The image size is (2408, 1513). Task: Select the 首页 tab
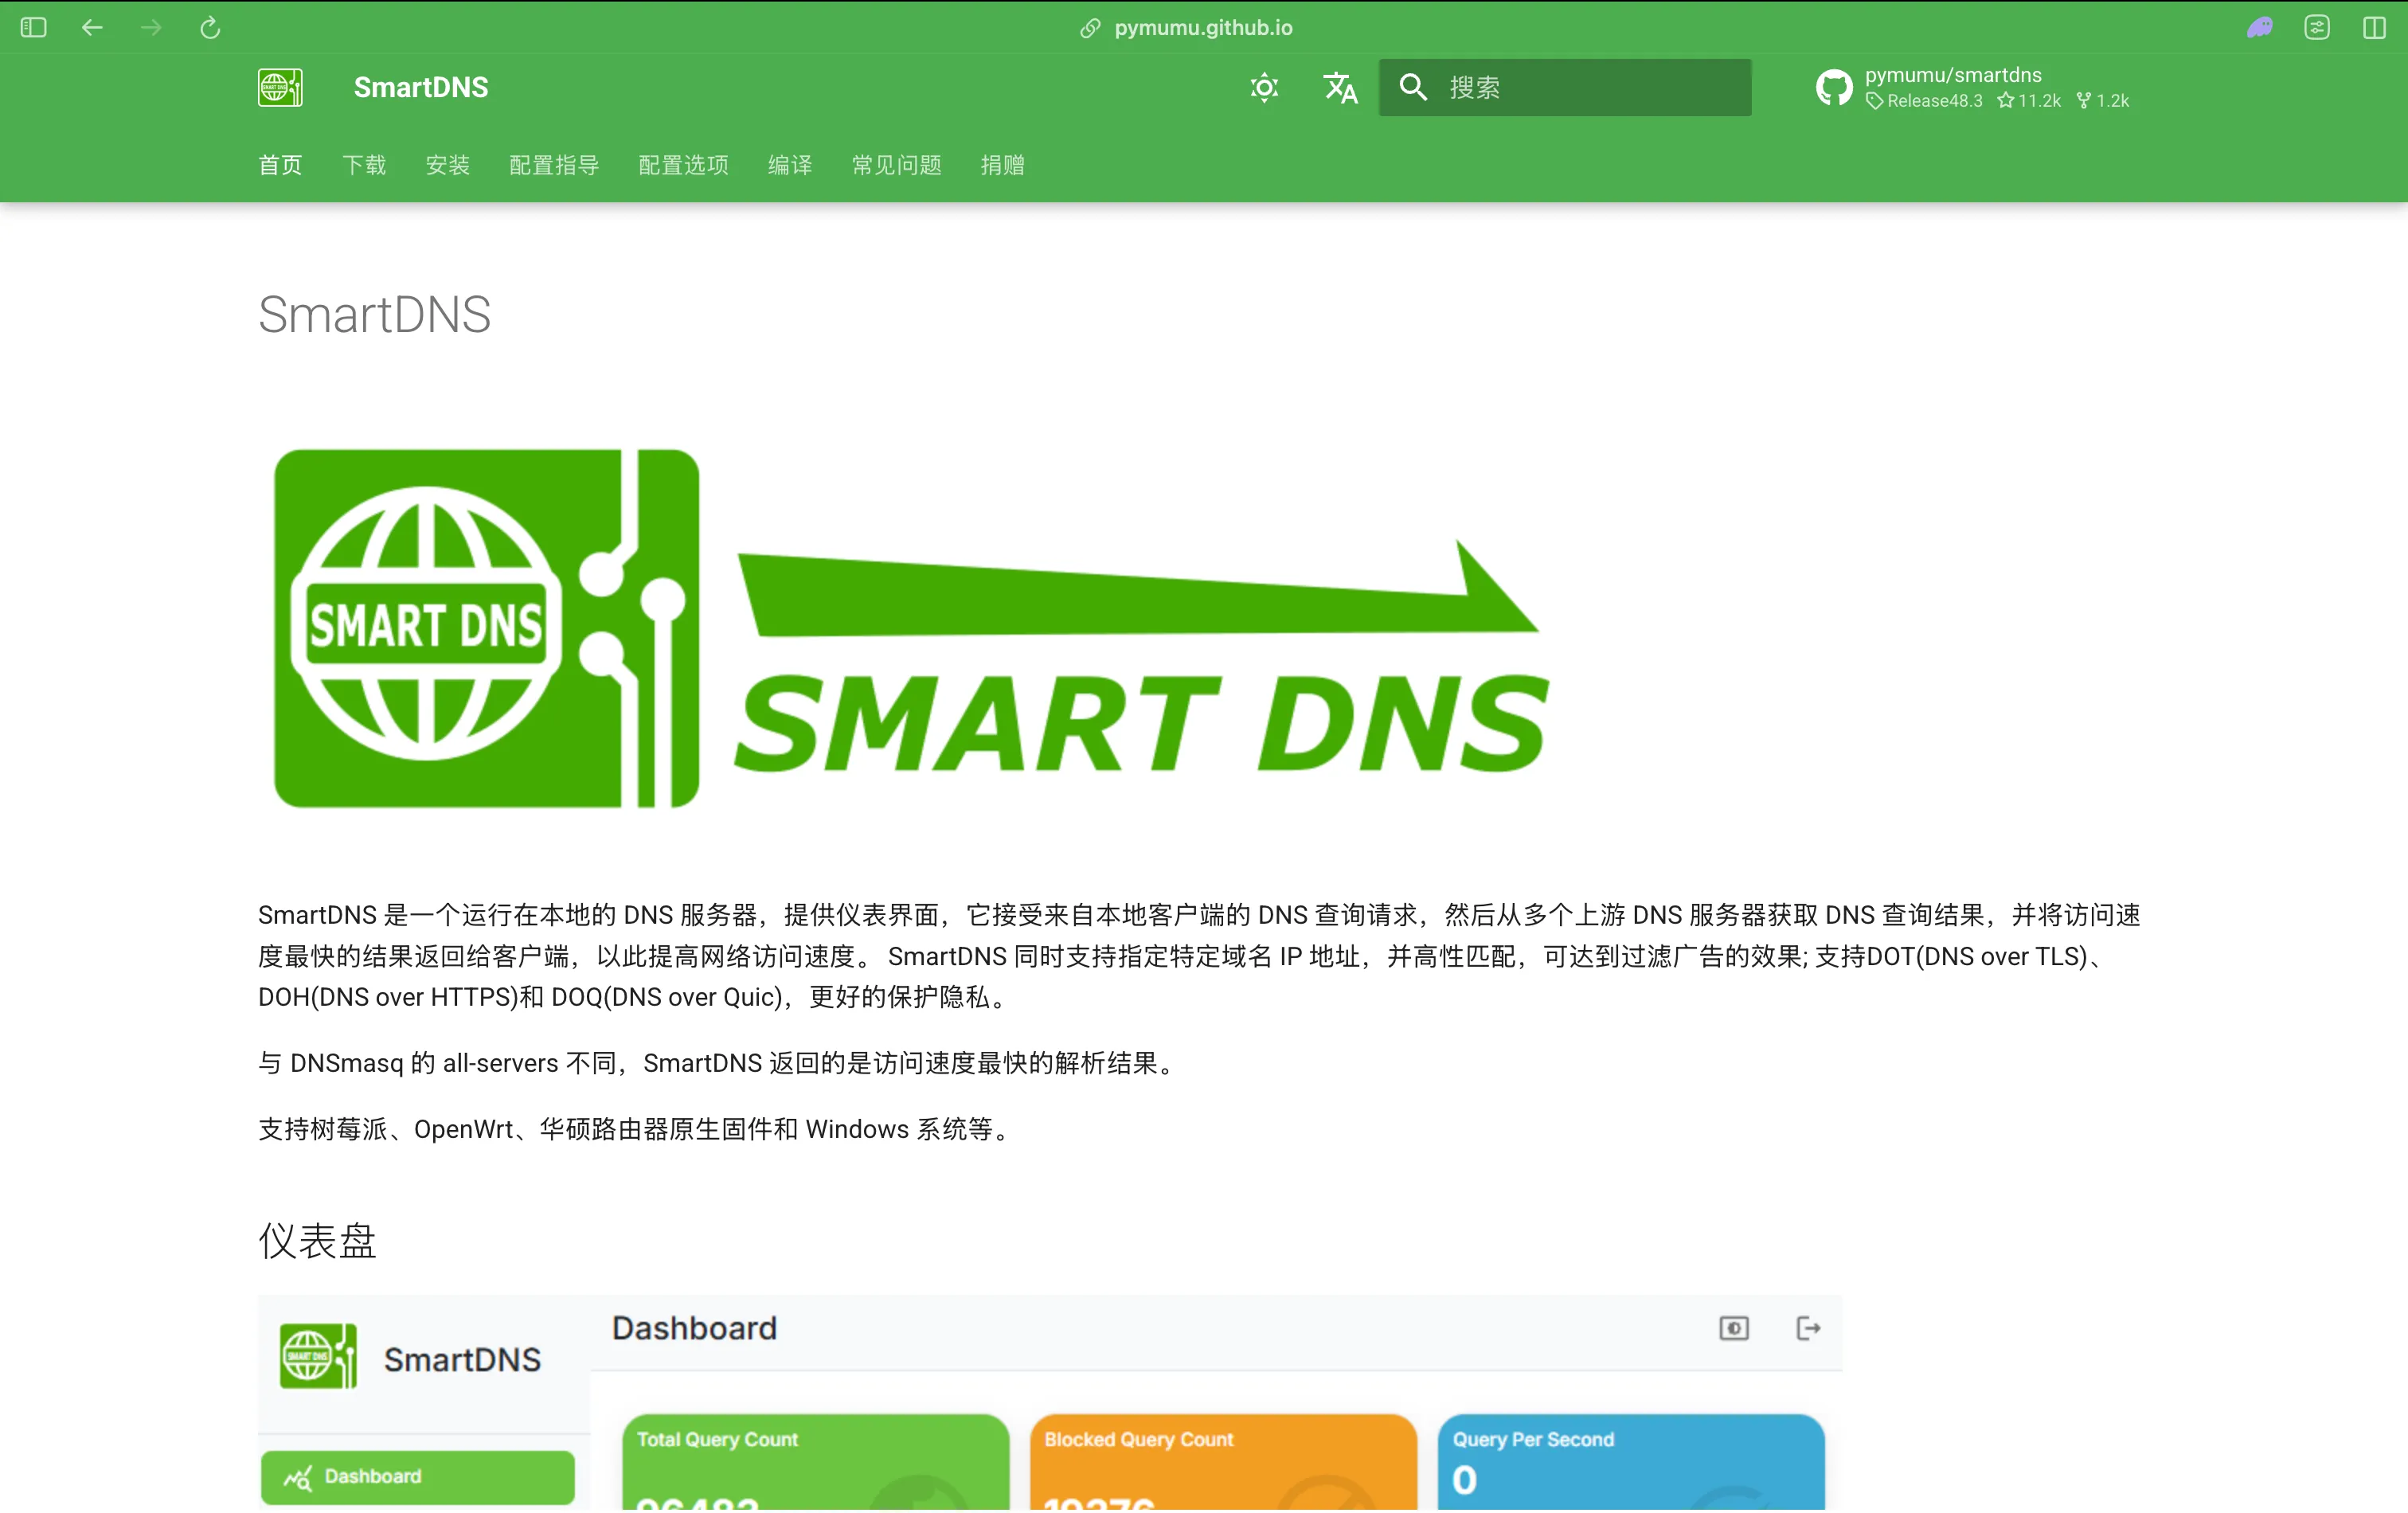tap(280, 165)
